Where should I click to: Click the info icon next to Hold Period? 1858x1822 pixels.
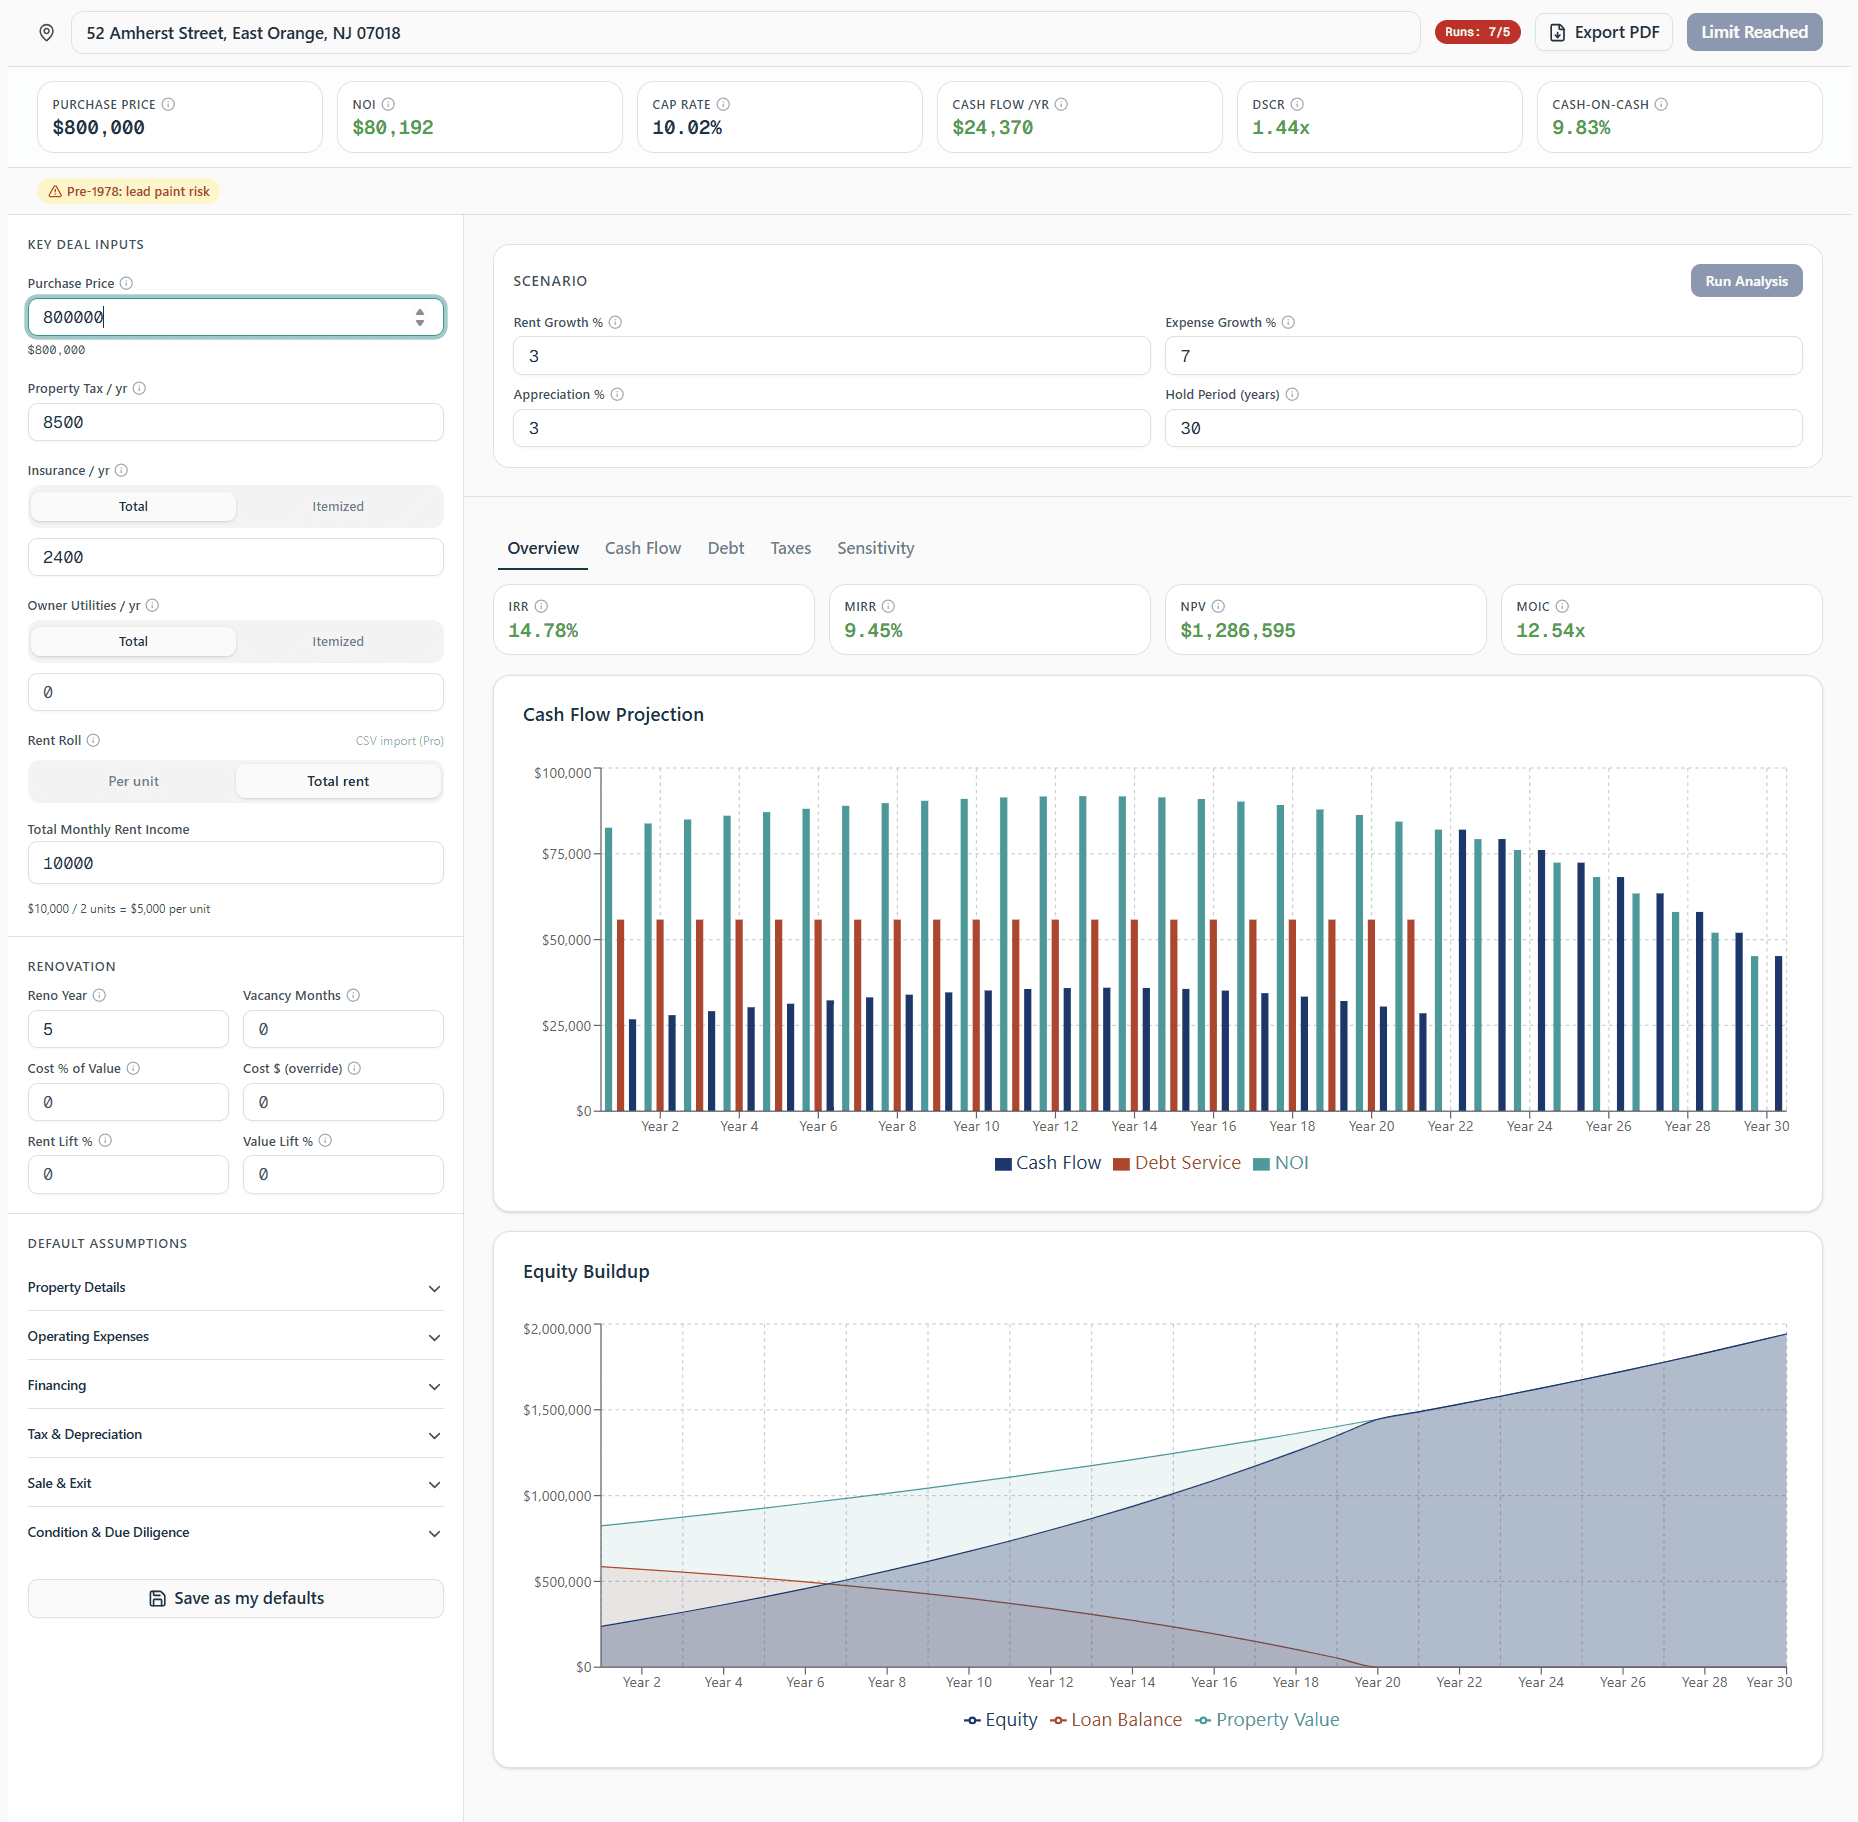[x=1293, y=394]
